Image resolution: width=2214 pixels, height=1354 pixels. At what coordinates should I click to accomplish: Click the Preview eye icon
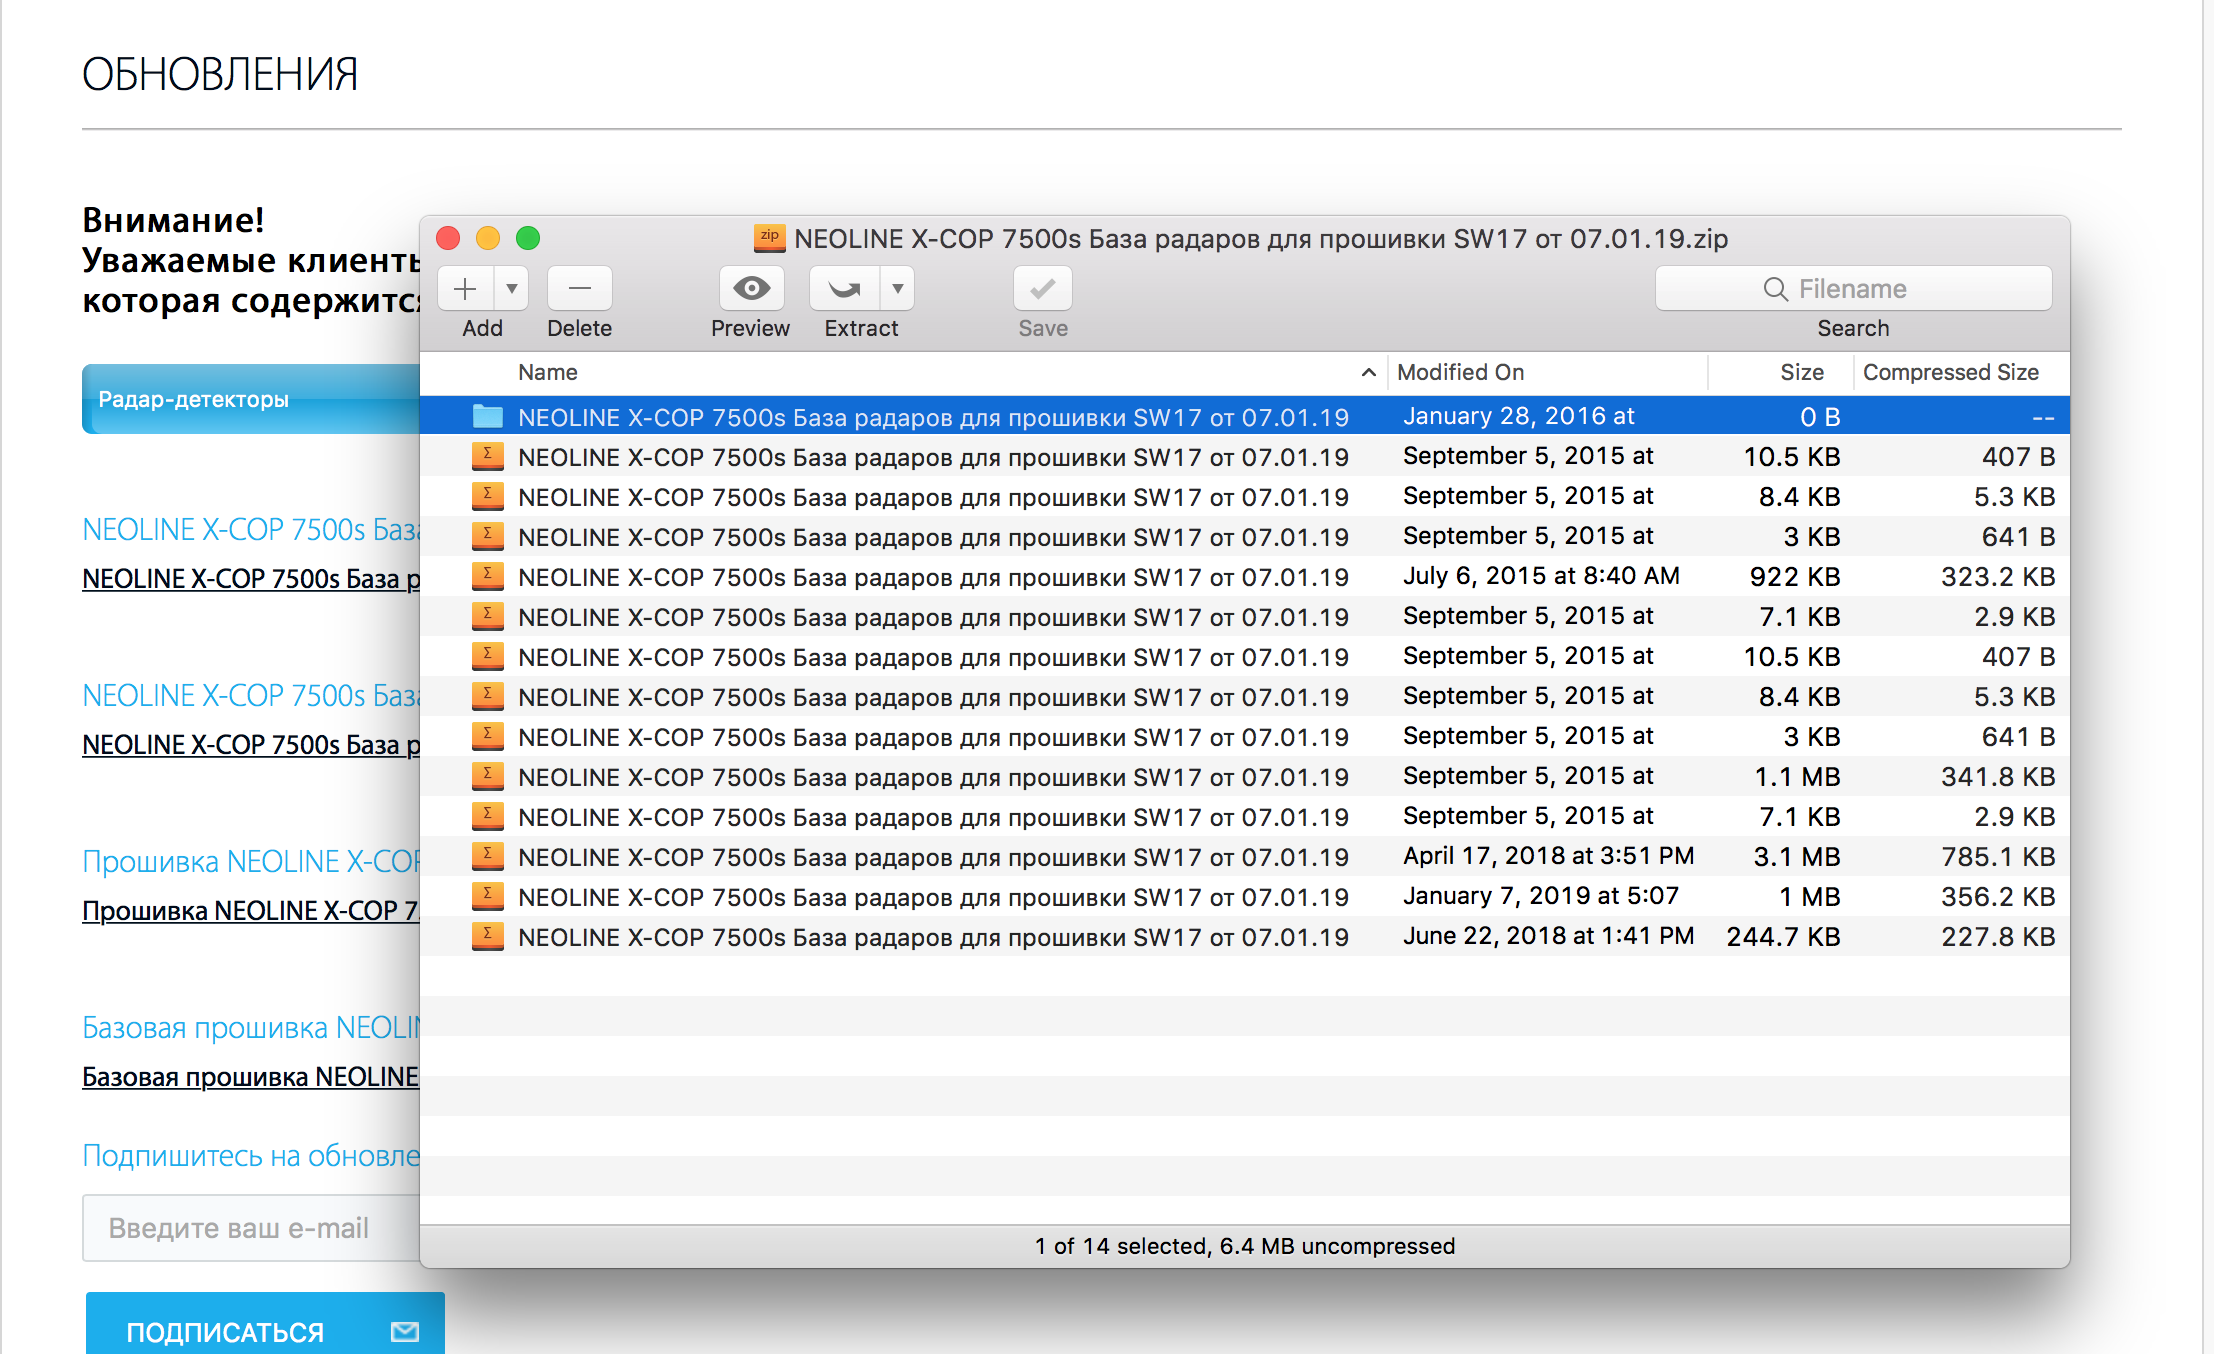click(x=751, y=289)
